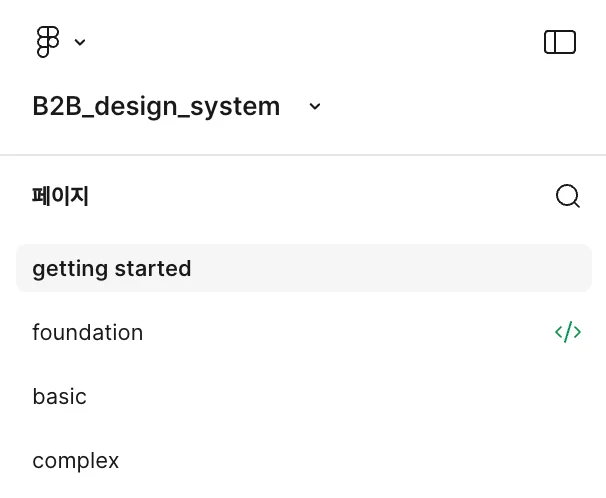Open page search with the magnifier icon
Viewport: 606px width, 498px height.
click(567, 196)
